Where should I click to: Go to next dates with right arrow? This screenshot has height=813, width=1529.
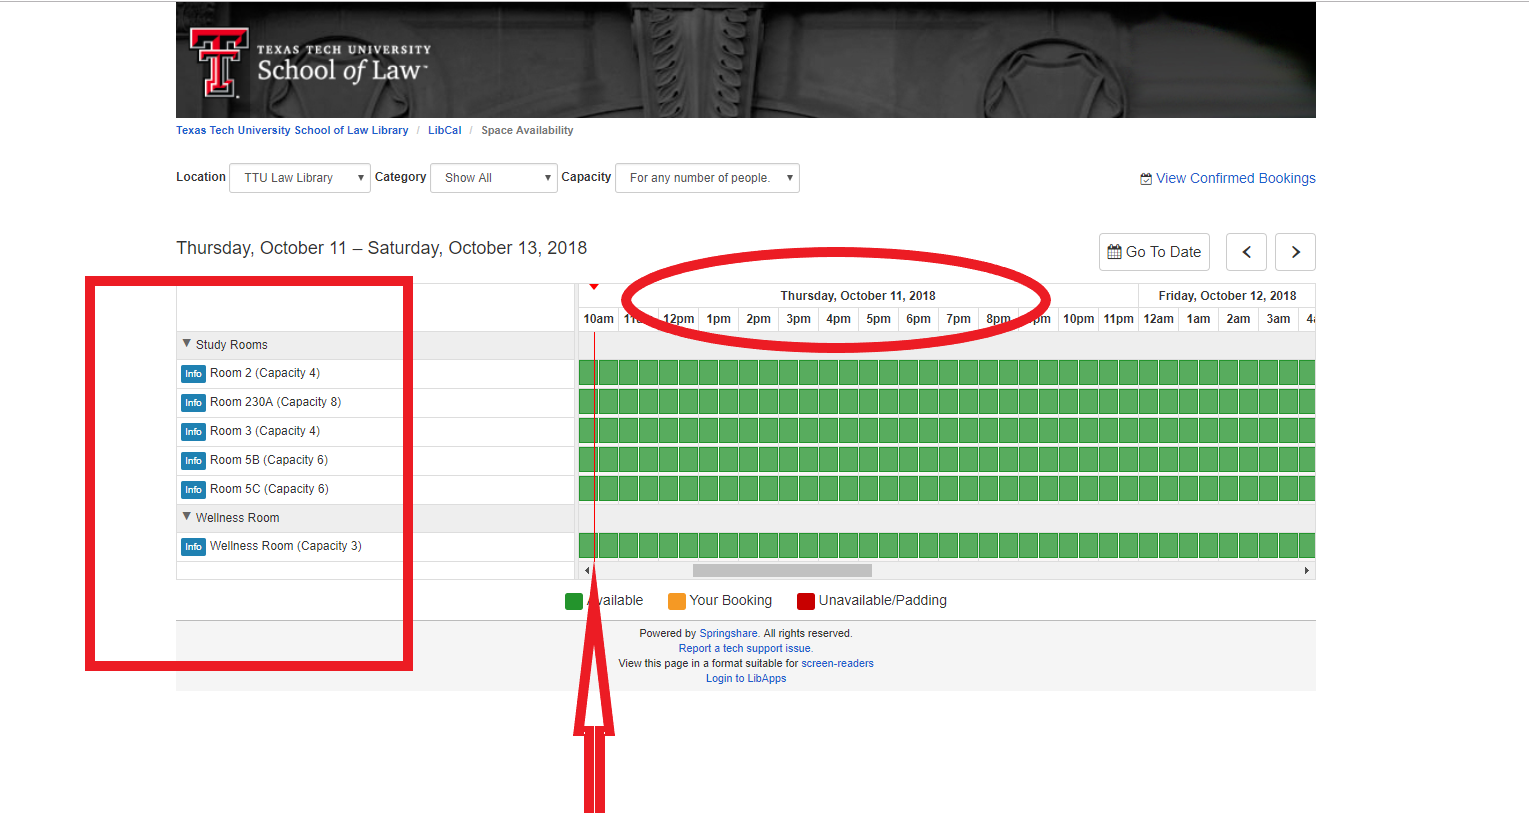click(1295, 252)
